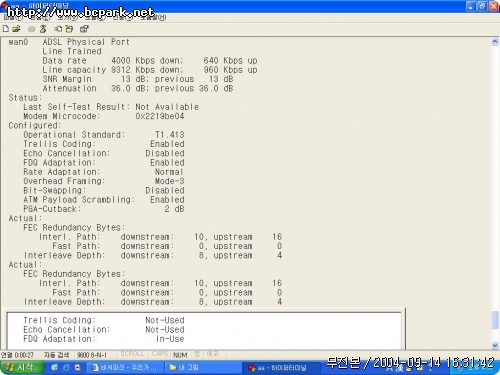This screenshot has height=375, width=500.
Task: Click the 'Normal' rate adaptation value
Action: [x=169, y=172]
